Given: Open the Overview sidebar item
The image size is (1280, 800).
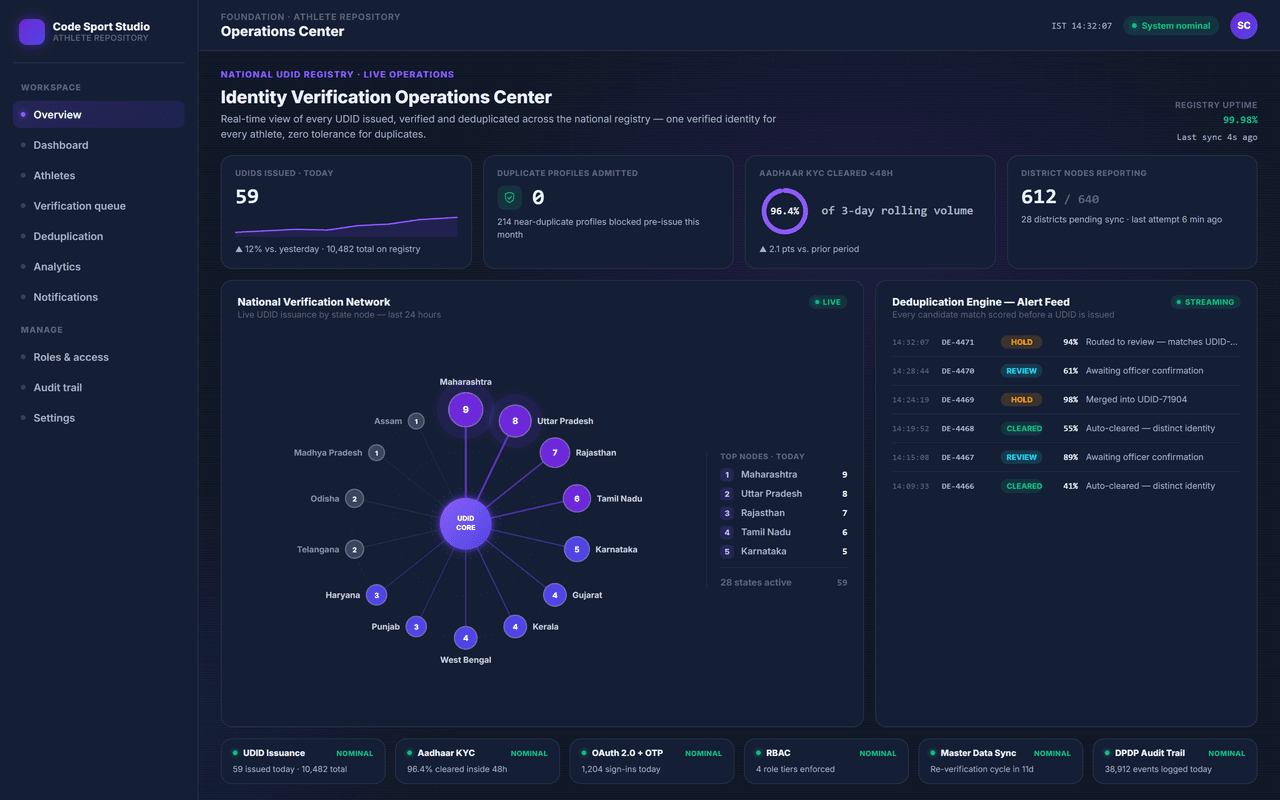Looking at the screenshot, I should [x=99, y=114].
